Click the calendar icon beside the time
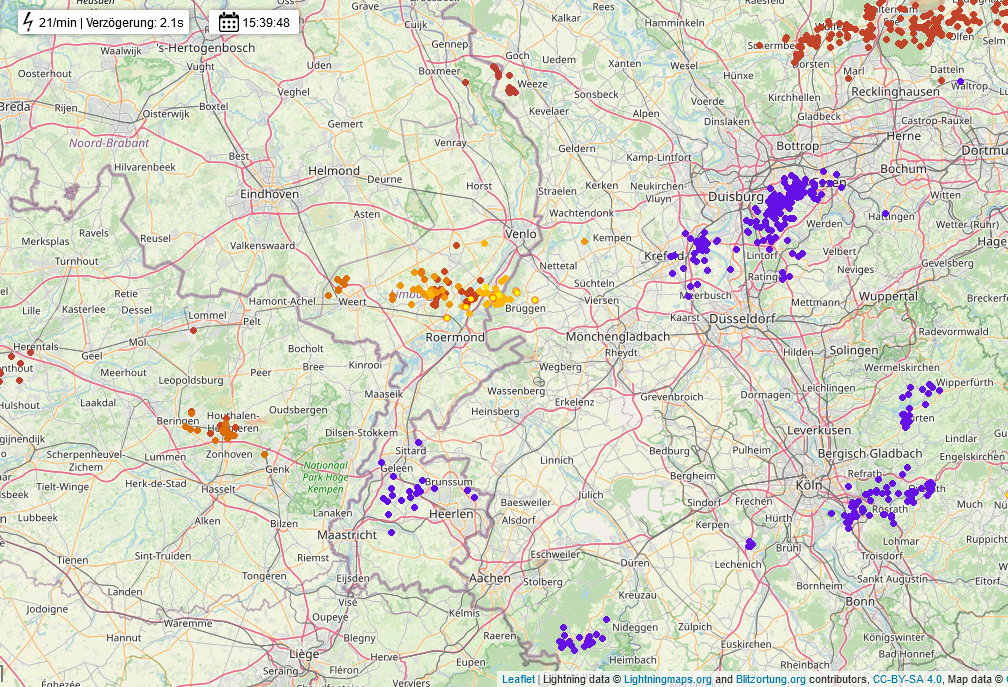1008x687 pixels. tap(228, 22)
